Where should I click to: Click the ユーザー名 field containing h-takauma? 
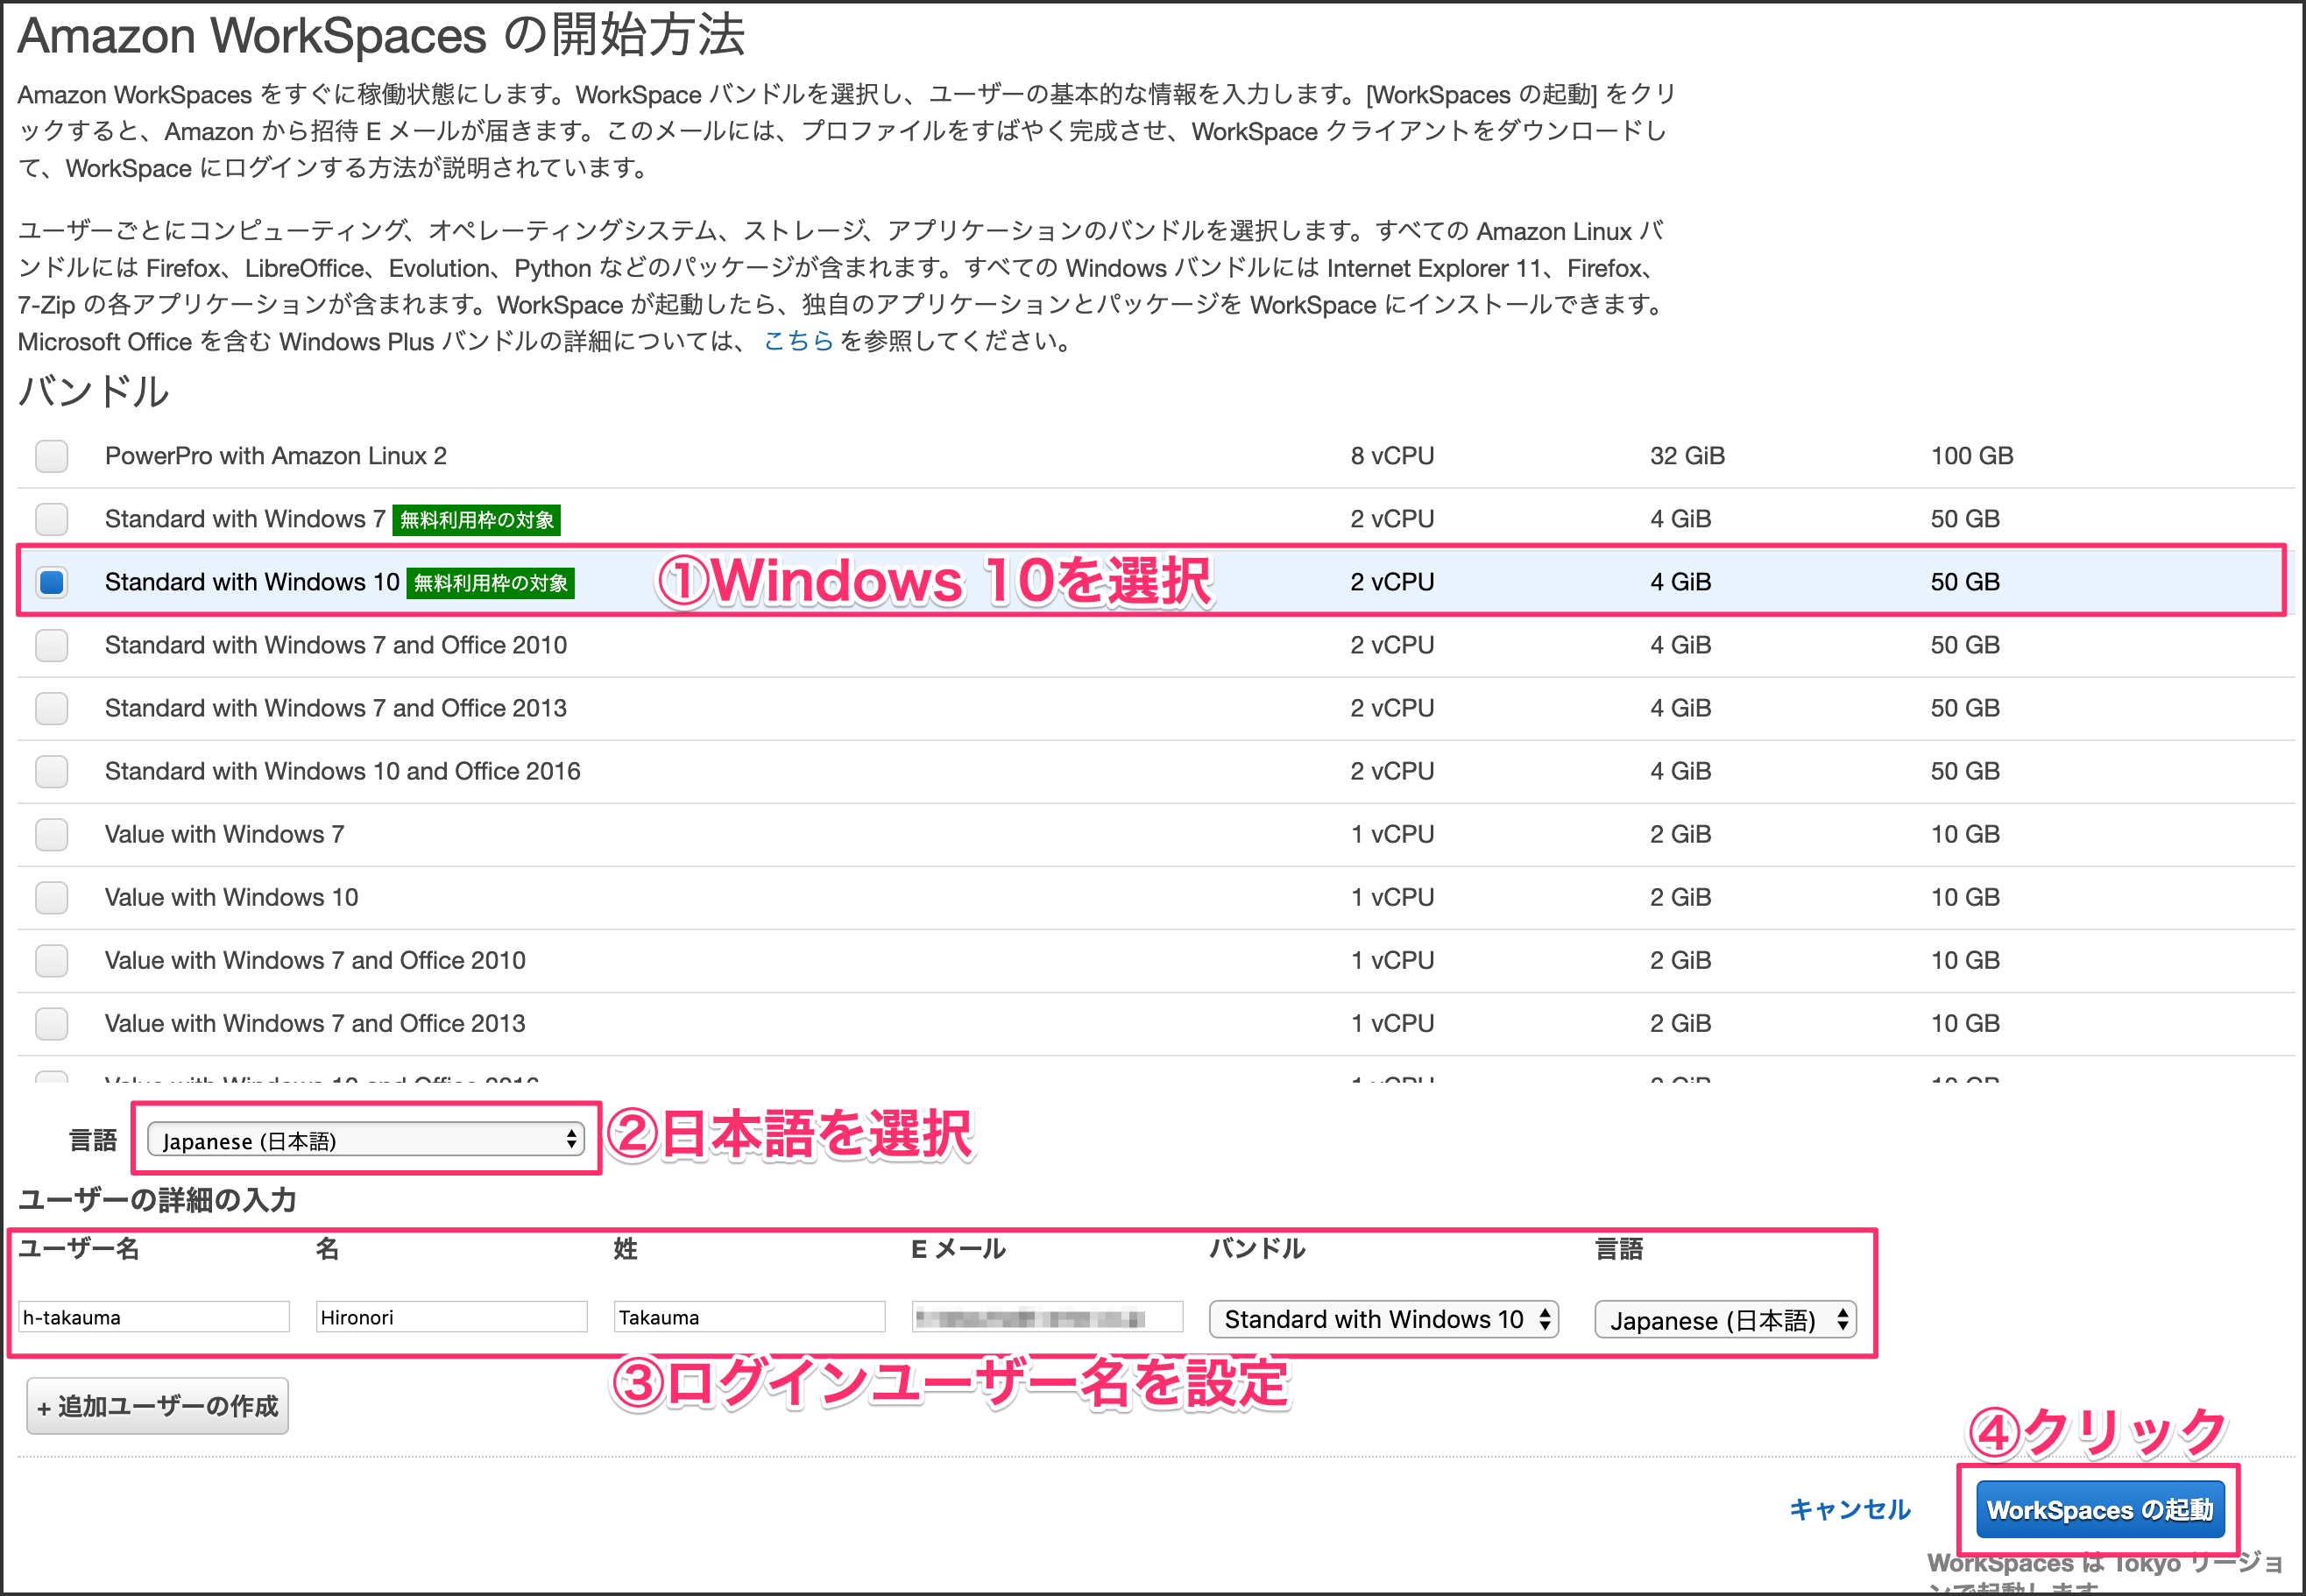point(153,1317)
